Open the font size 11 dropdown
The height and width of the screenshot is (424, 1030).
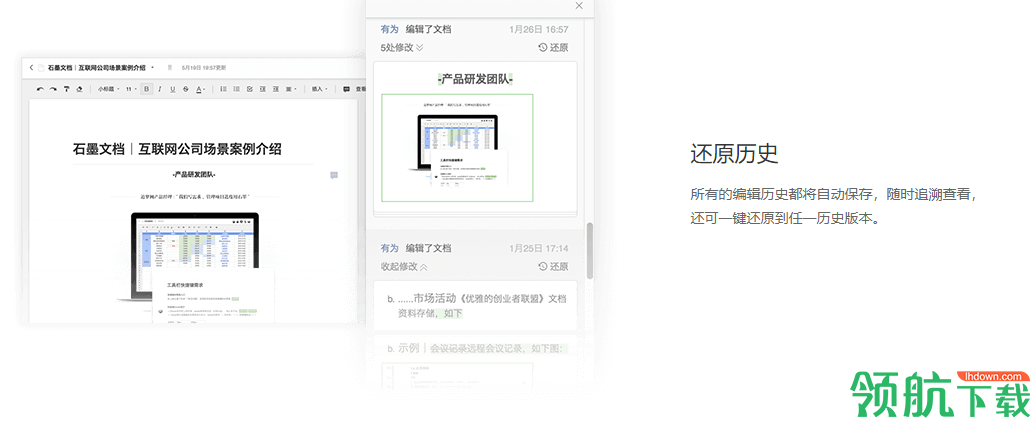(x=131, y=89)
